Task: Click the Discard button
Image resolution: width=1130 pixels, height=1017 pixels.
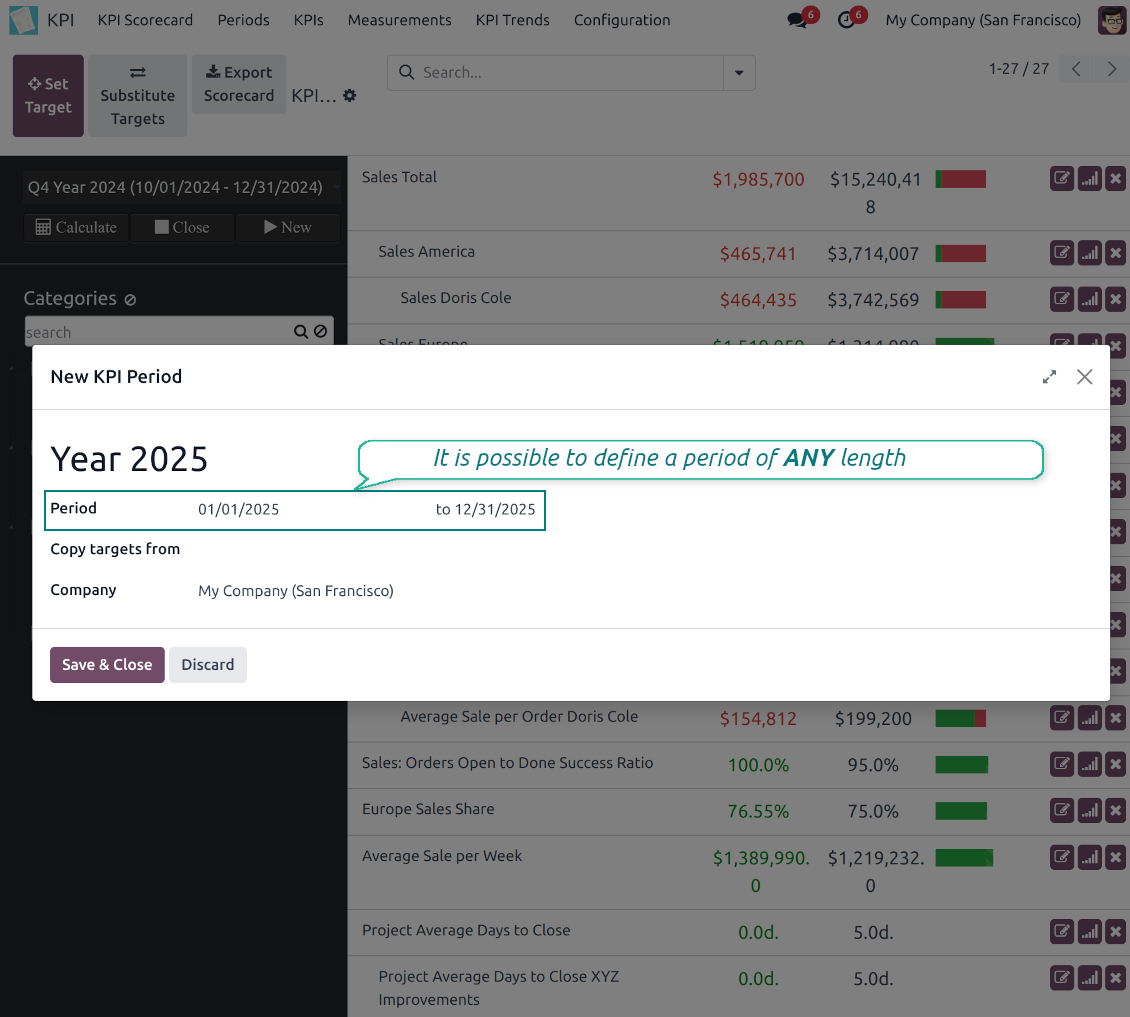Action: pos(207,665)
